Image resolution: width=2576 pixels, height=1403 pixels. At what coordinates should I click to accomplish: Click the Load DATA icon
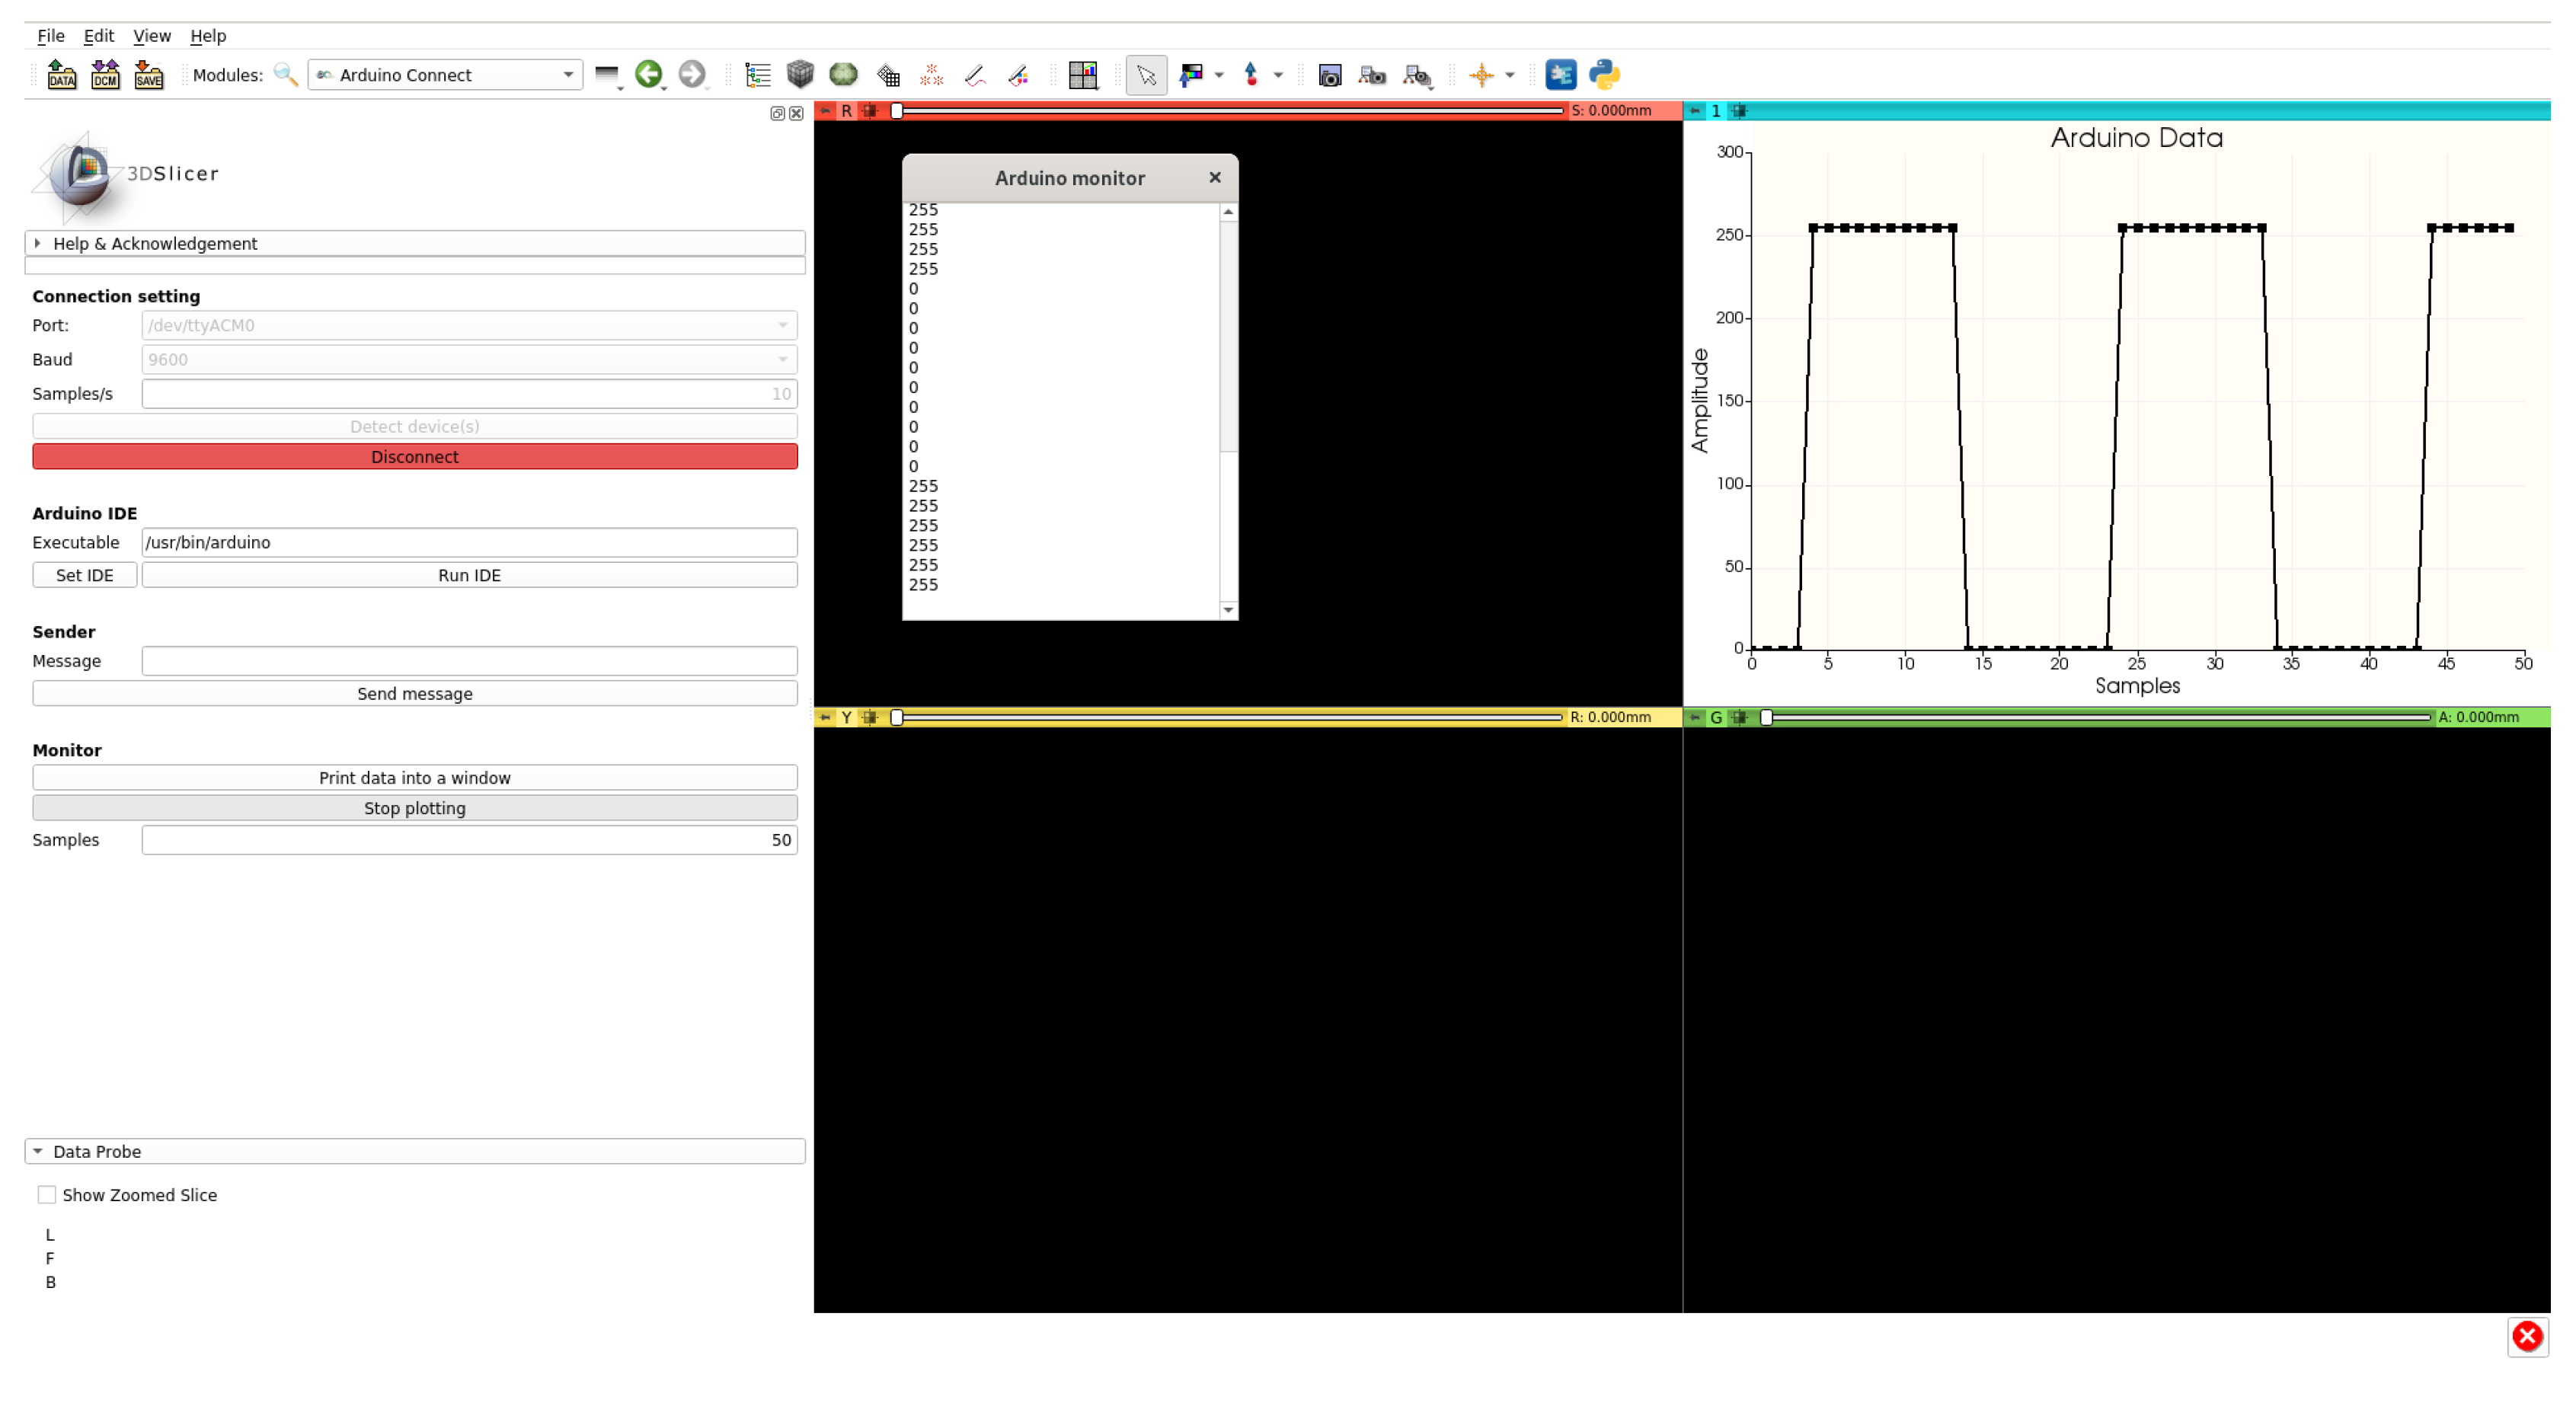61,75
